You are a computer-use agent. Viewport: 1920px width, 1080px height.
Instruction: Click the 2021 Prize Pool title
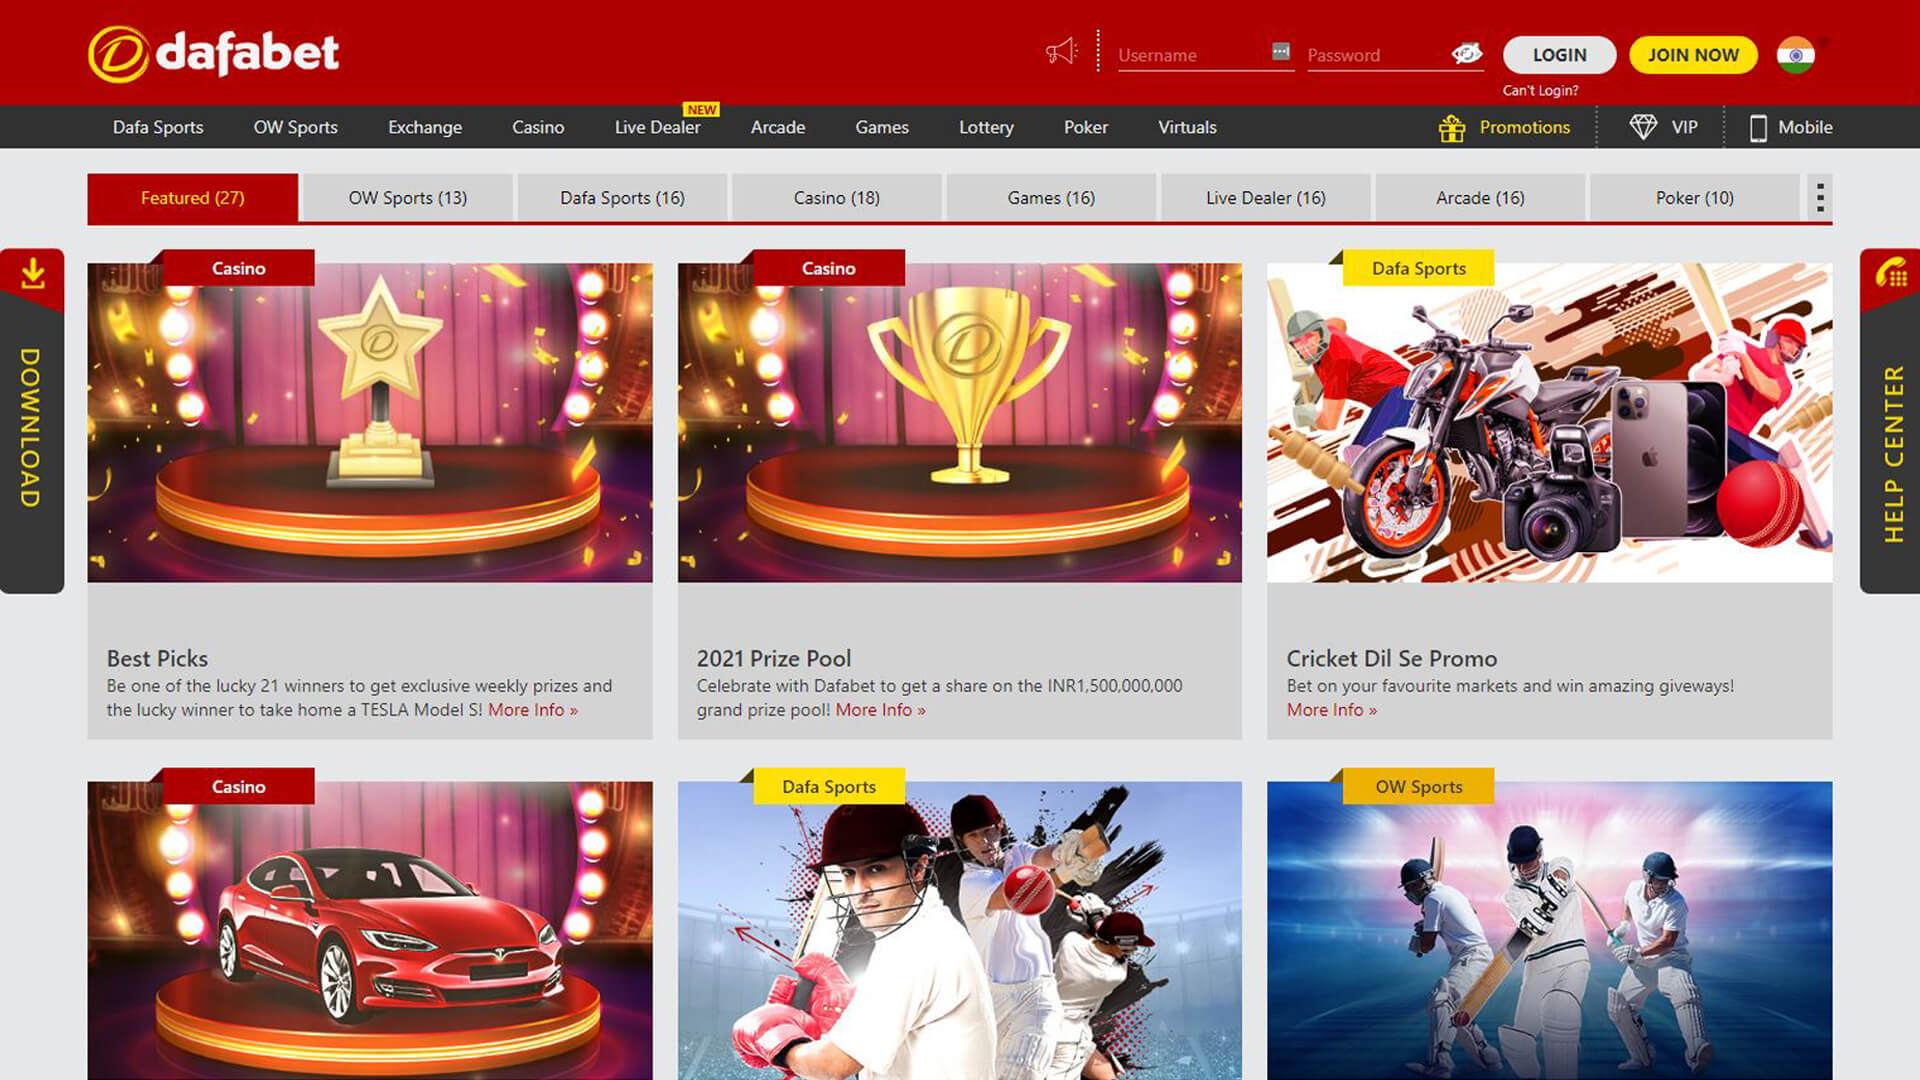point(774,659)
